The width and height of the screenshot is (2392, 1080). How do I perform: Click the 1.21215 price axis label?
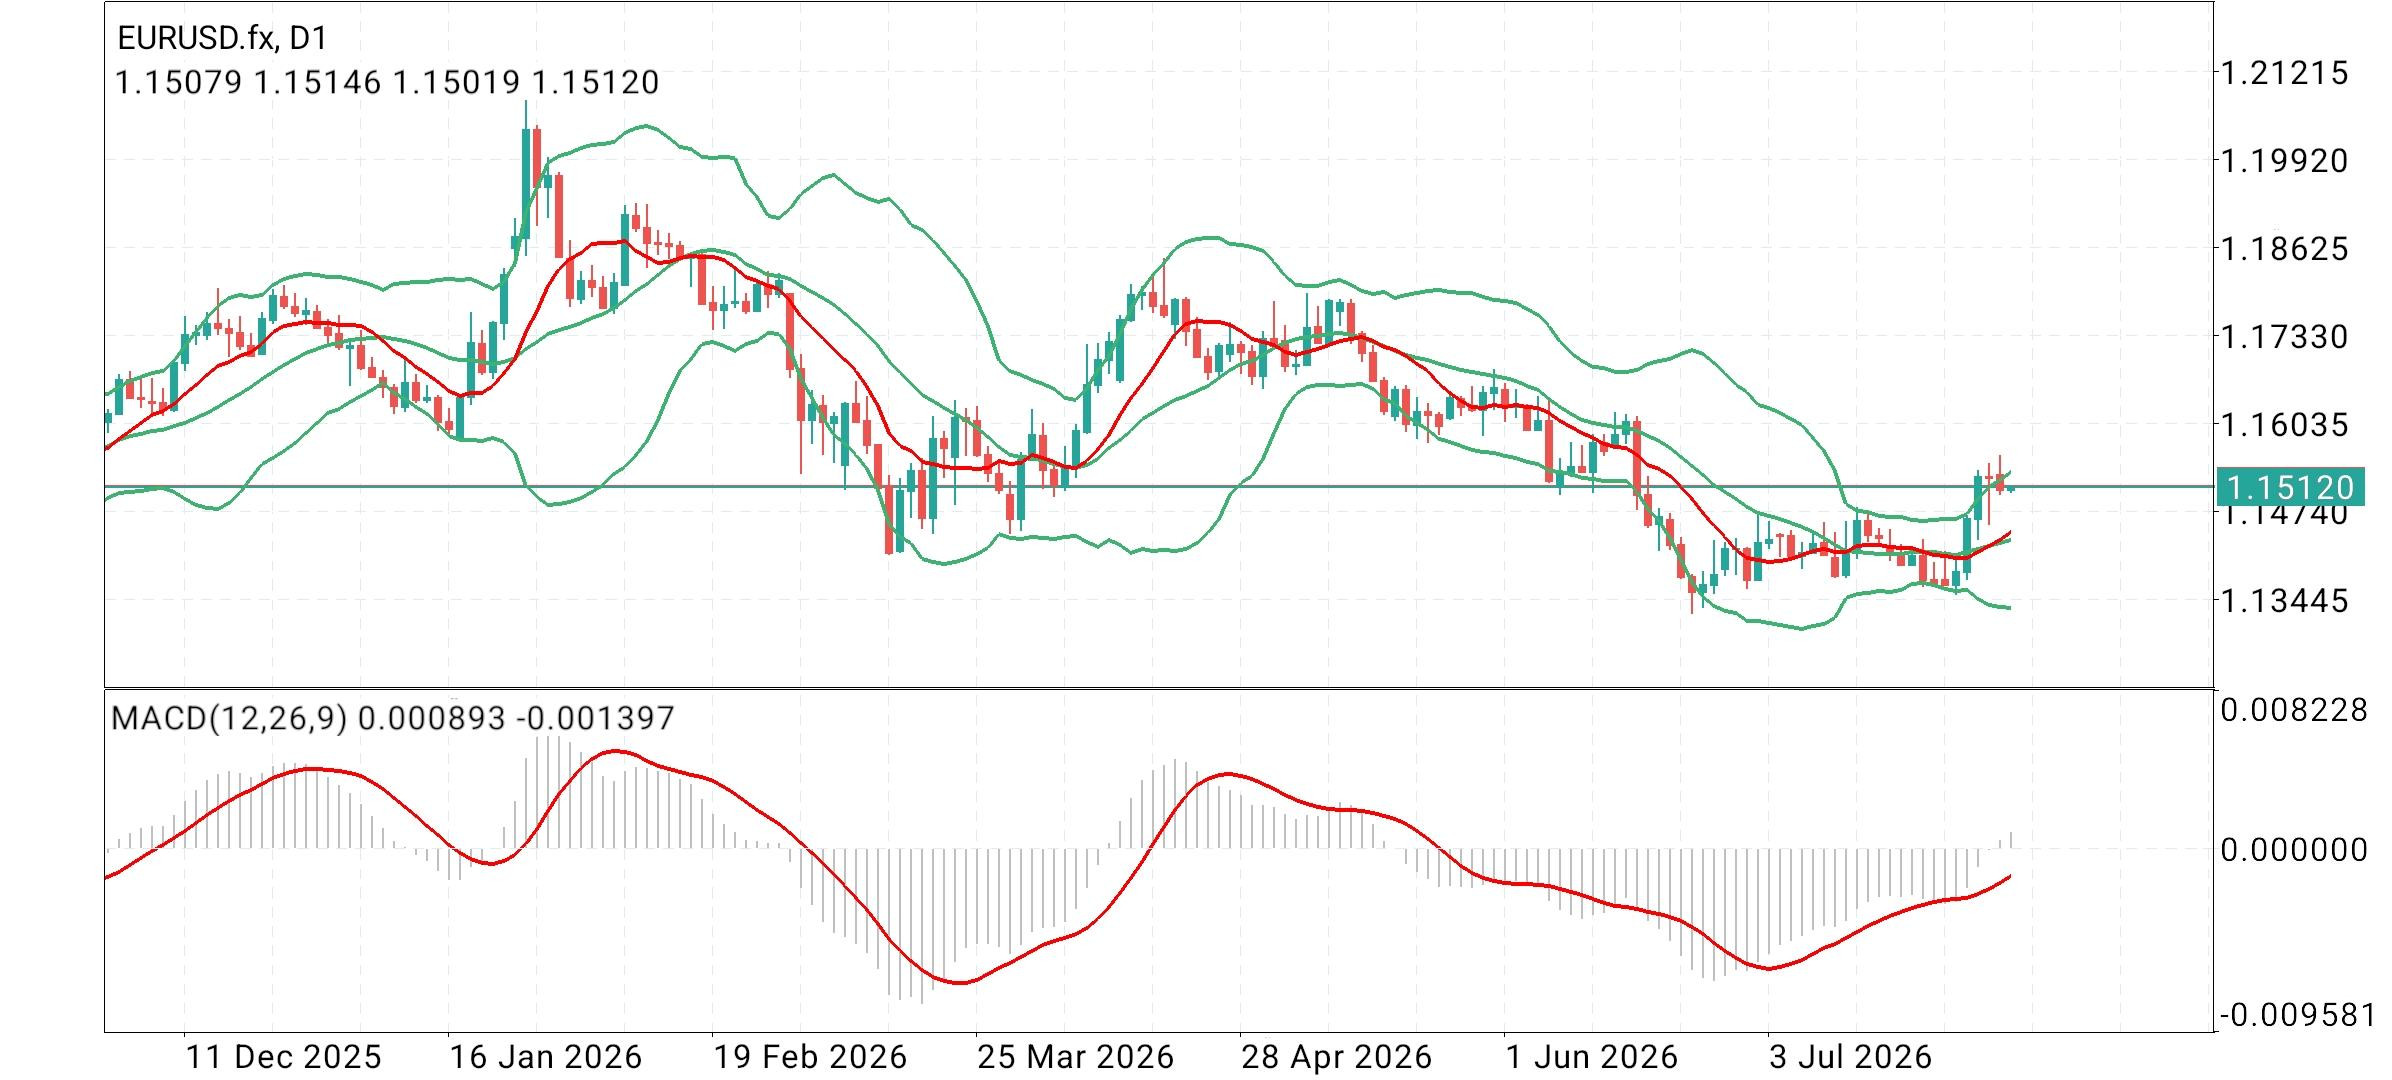[2283, 72]
